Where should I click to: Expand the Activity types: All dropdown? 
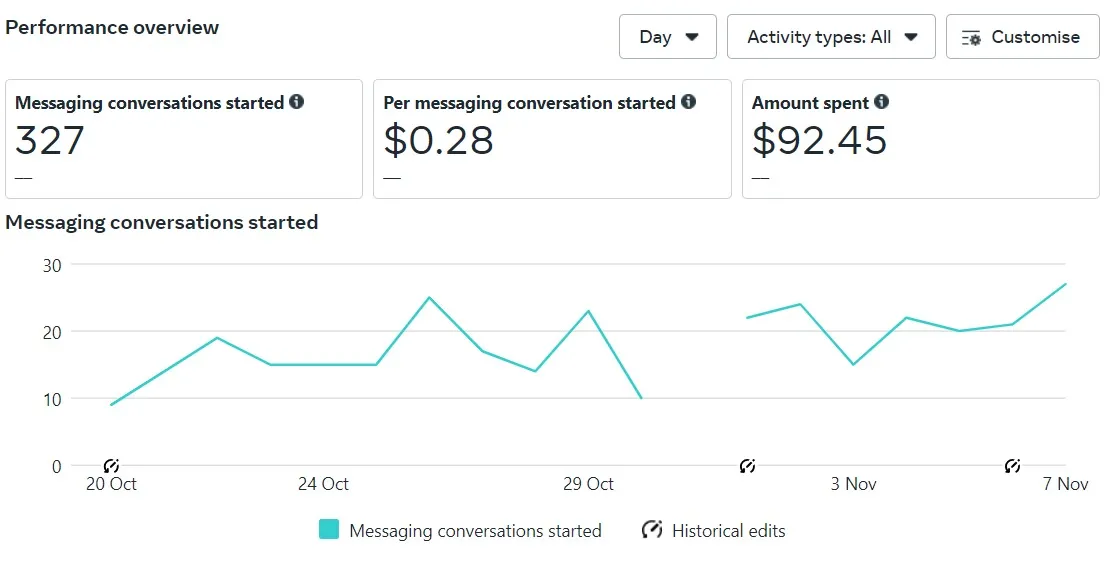click(831, 37)
